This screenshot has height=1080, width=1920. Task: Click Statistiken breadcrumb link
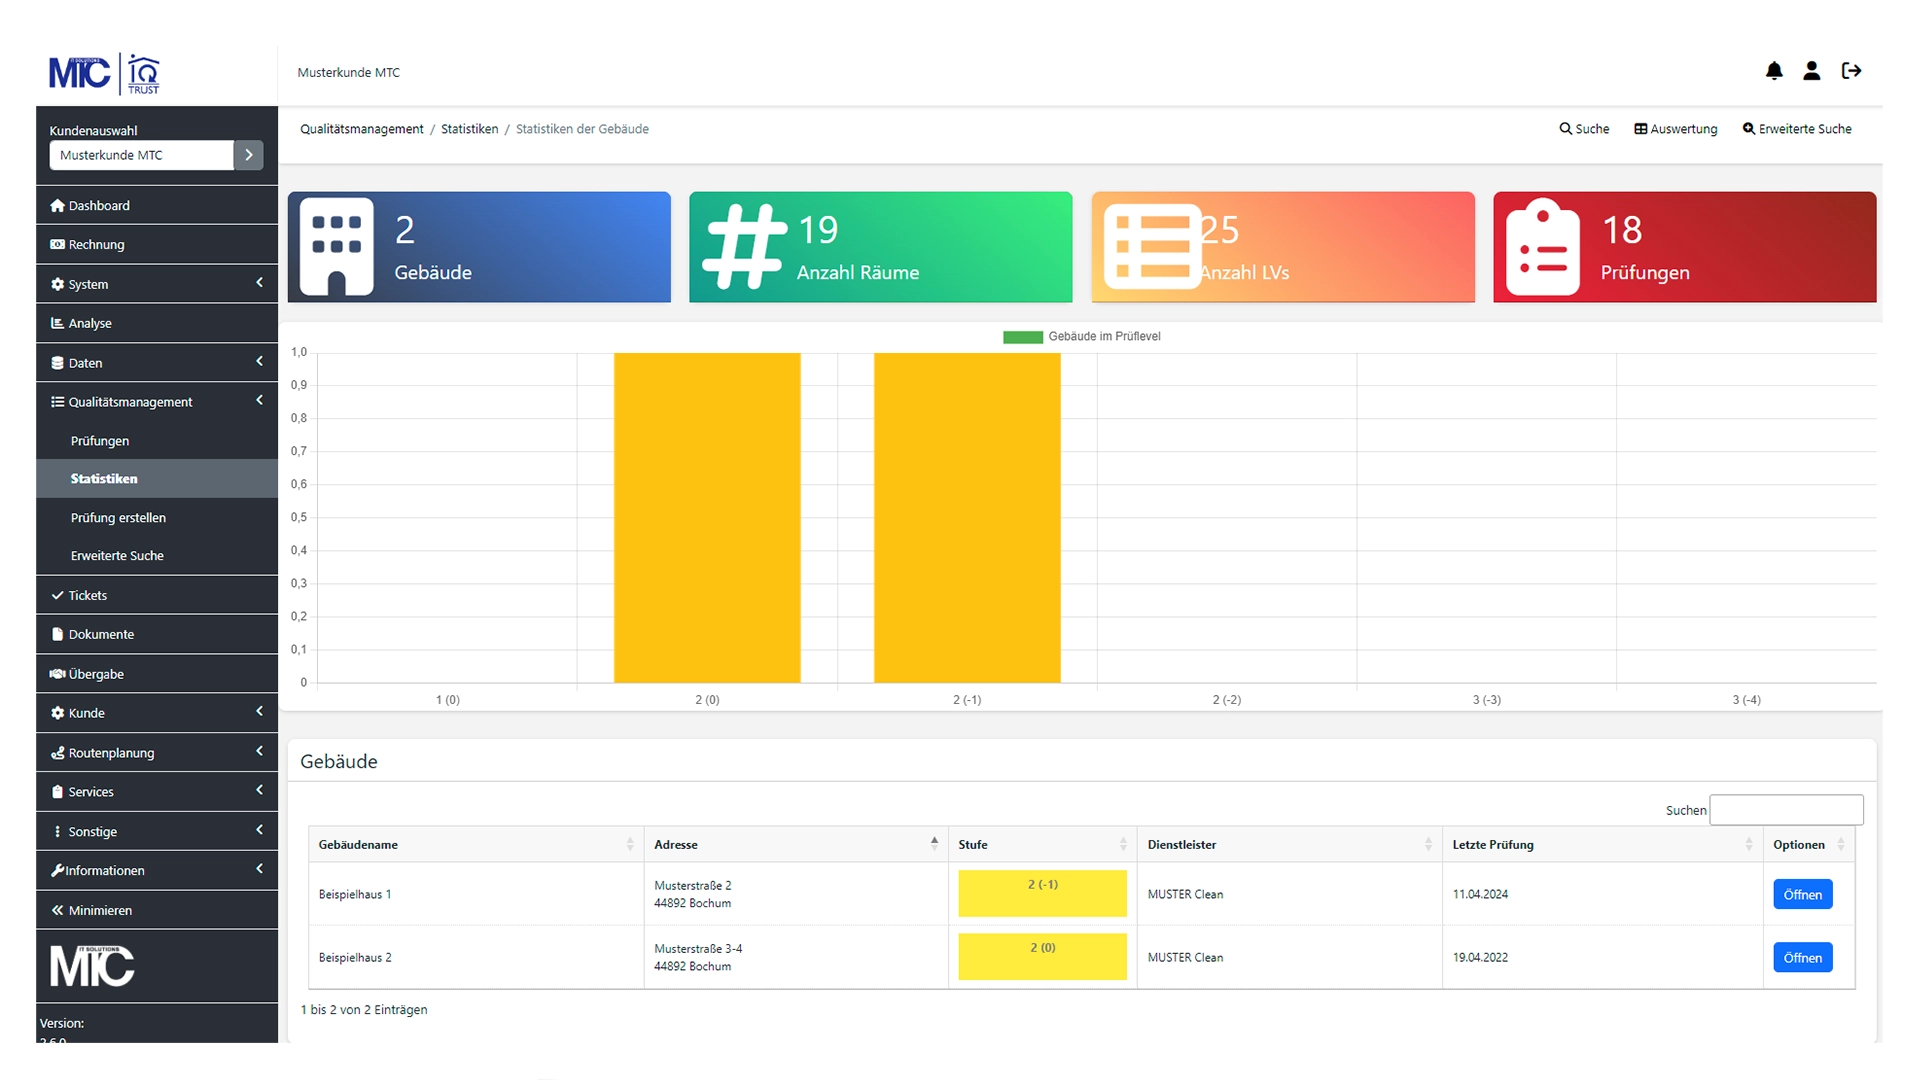click(x=469, y=129)
